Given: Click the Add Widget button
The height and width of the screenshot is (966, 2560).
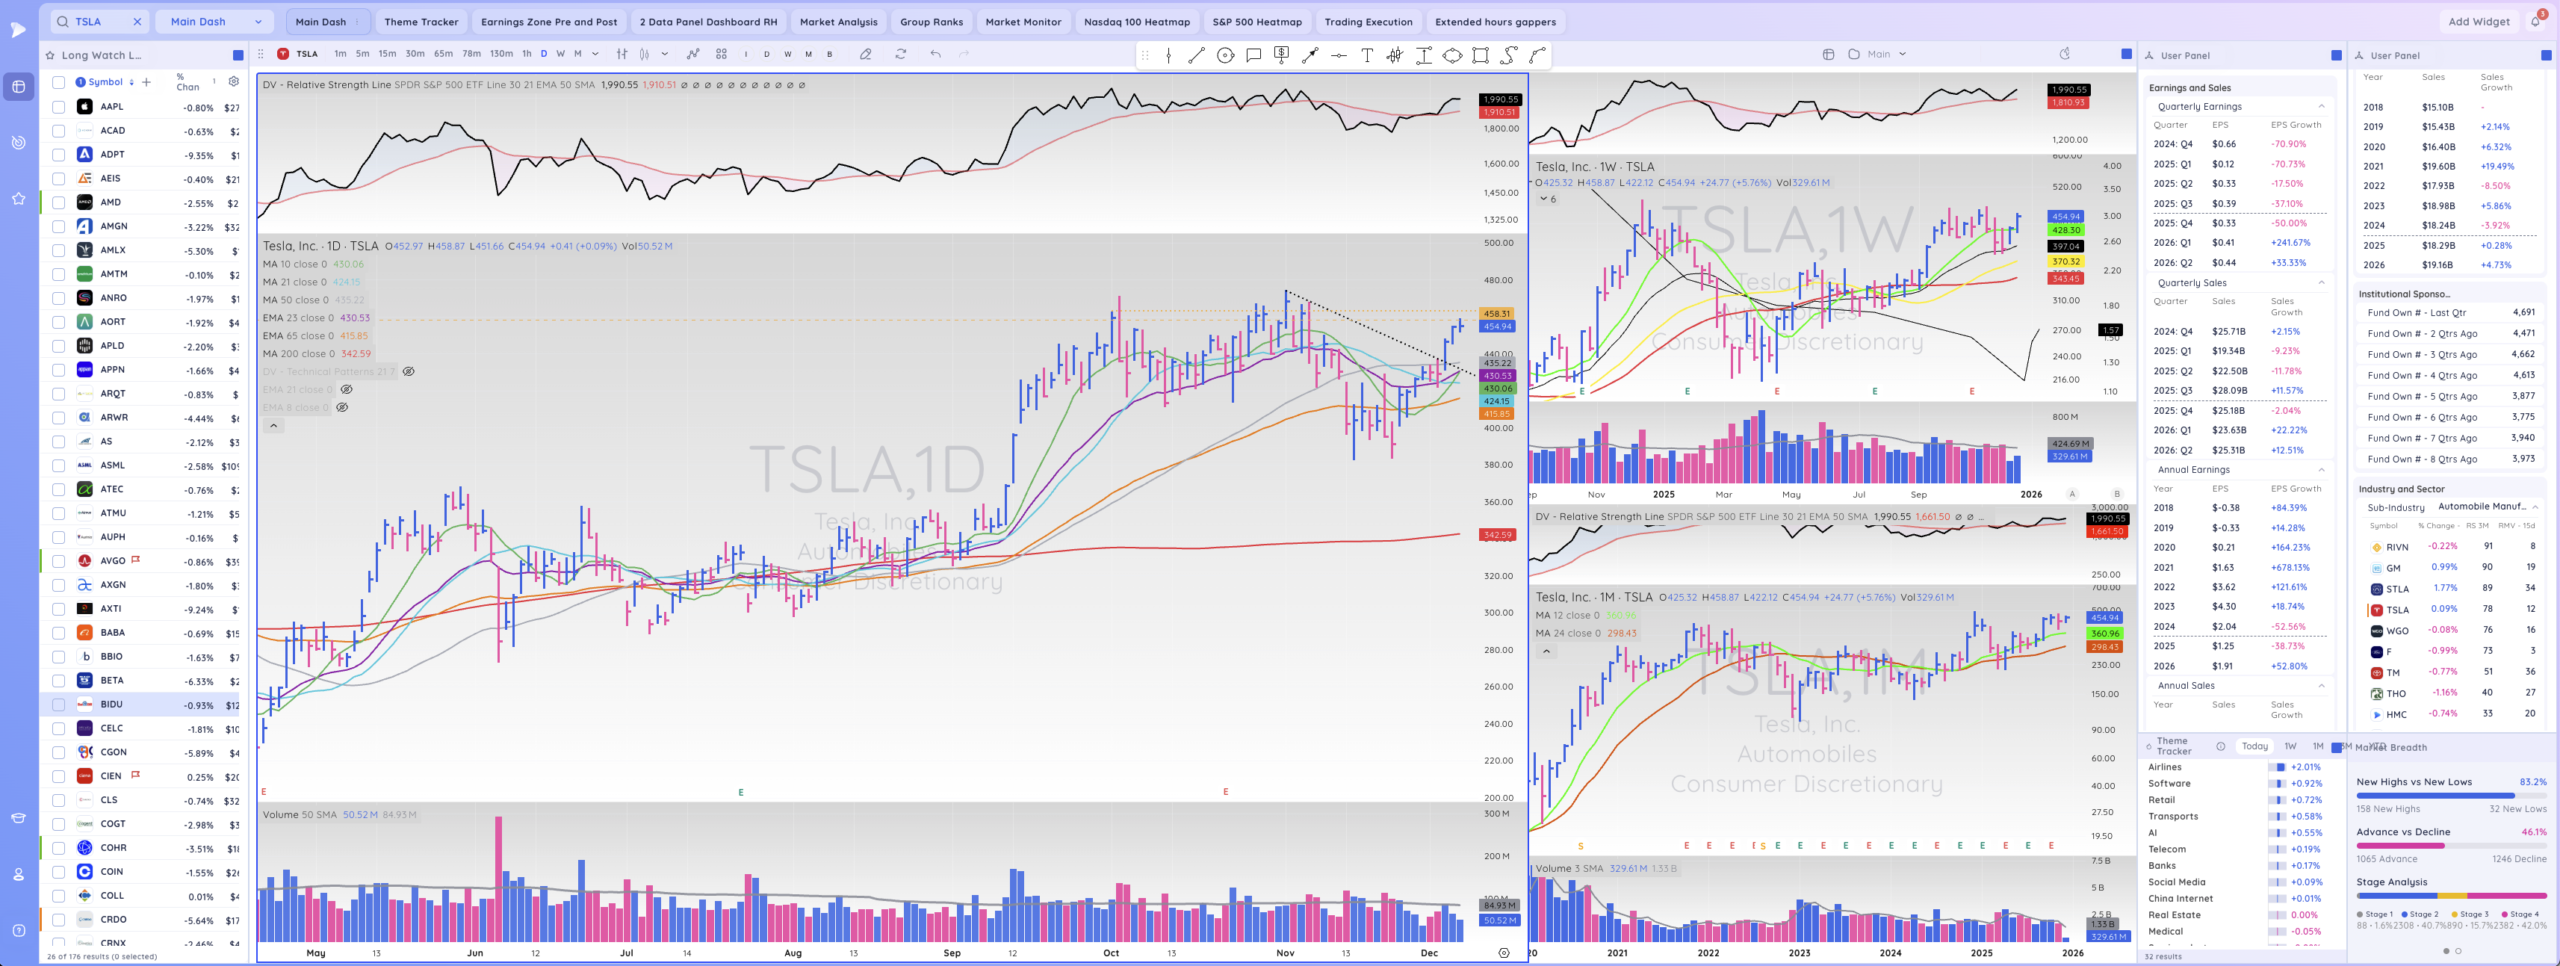Looking at the screenshot, I should pyautogui.click(x=2478, y=21).
